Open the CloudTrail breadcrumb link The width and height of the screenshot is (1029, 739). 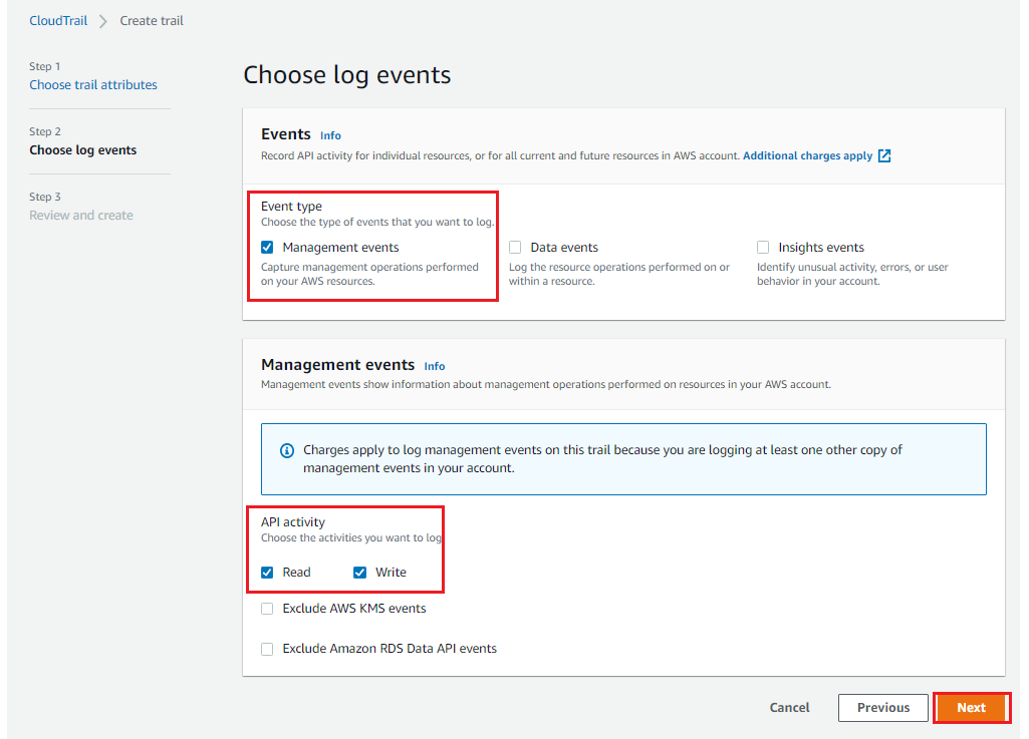[x=58, y=20]
